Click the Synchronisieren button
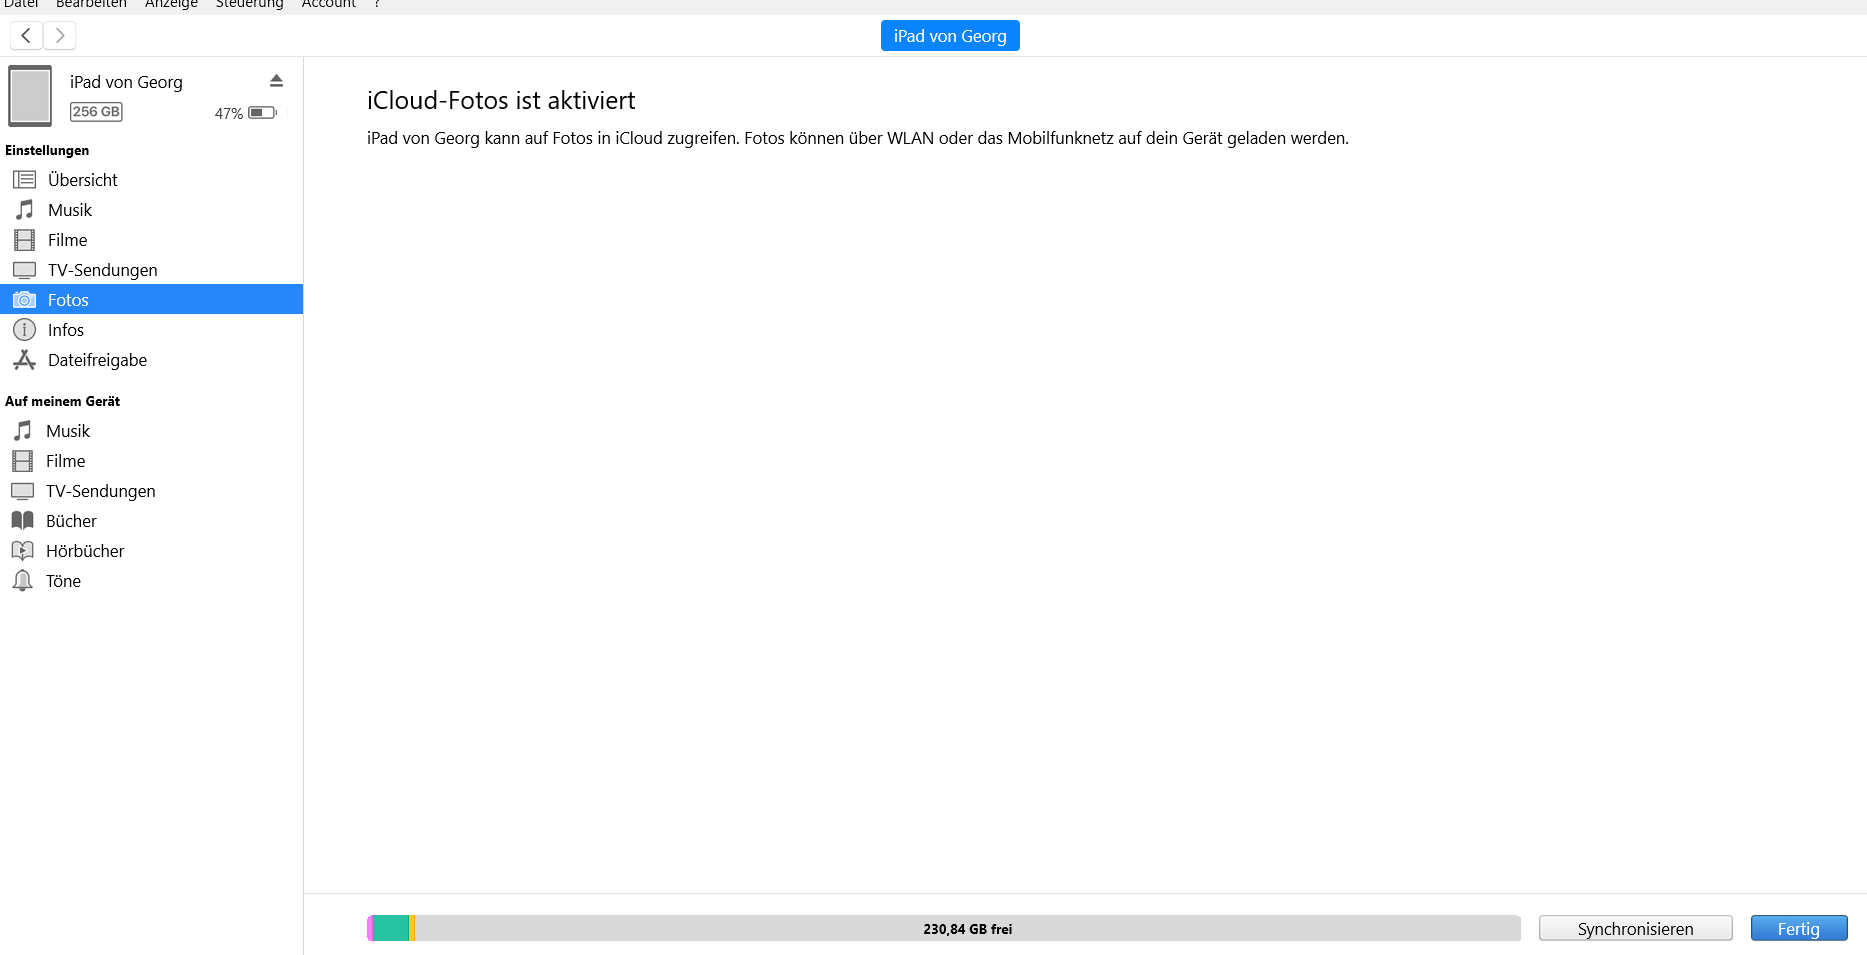 tap(1636, 929)
